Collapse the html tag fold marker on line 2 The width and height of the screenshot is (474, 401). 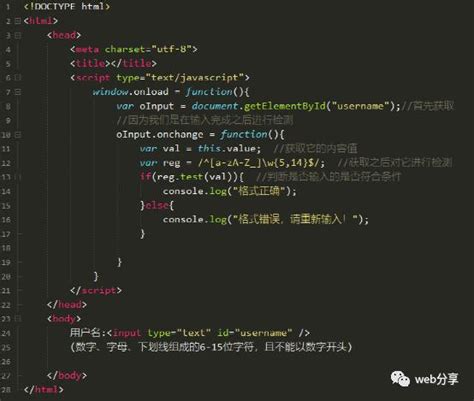tap(18, 21)
